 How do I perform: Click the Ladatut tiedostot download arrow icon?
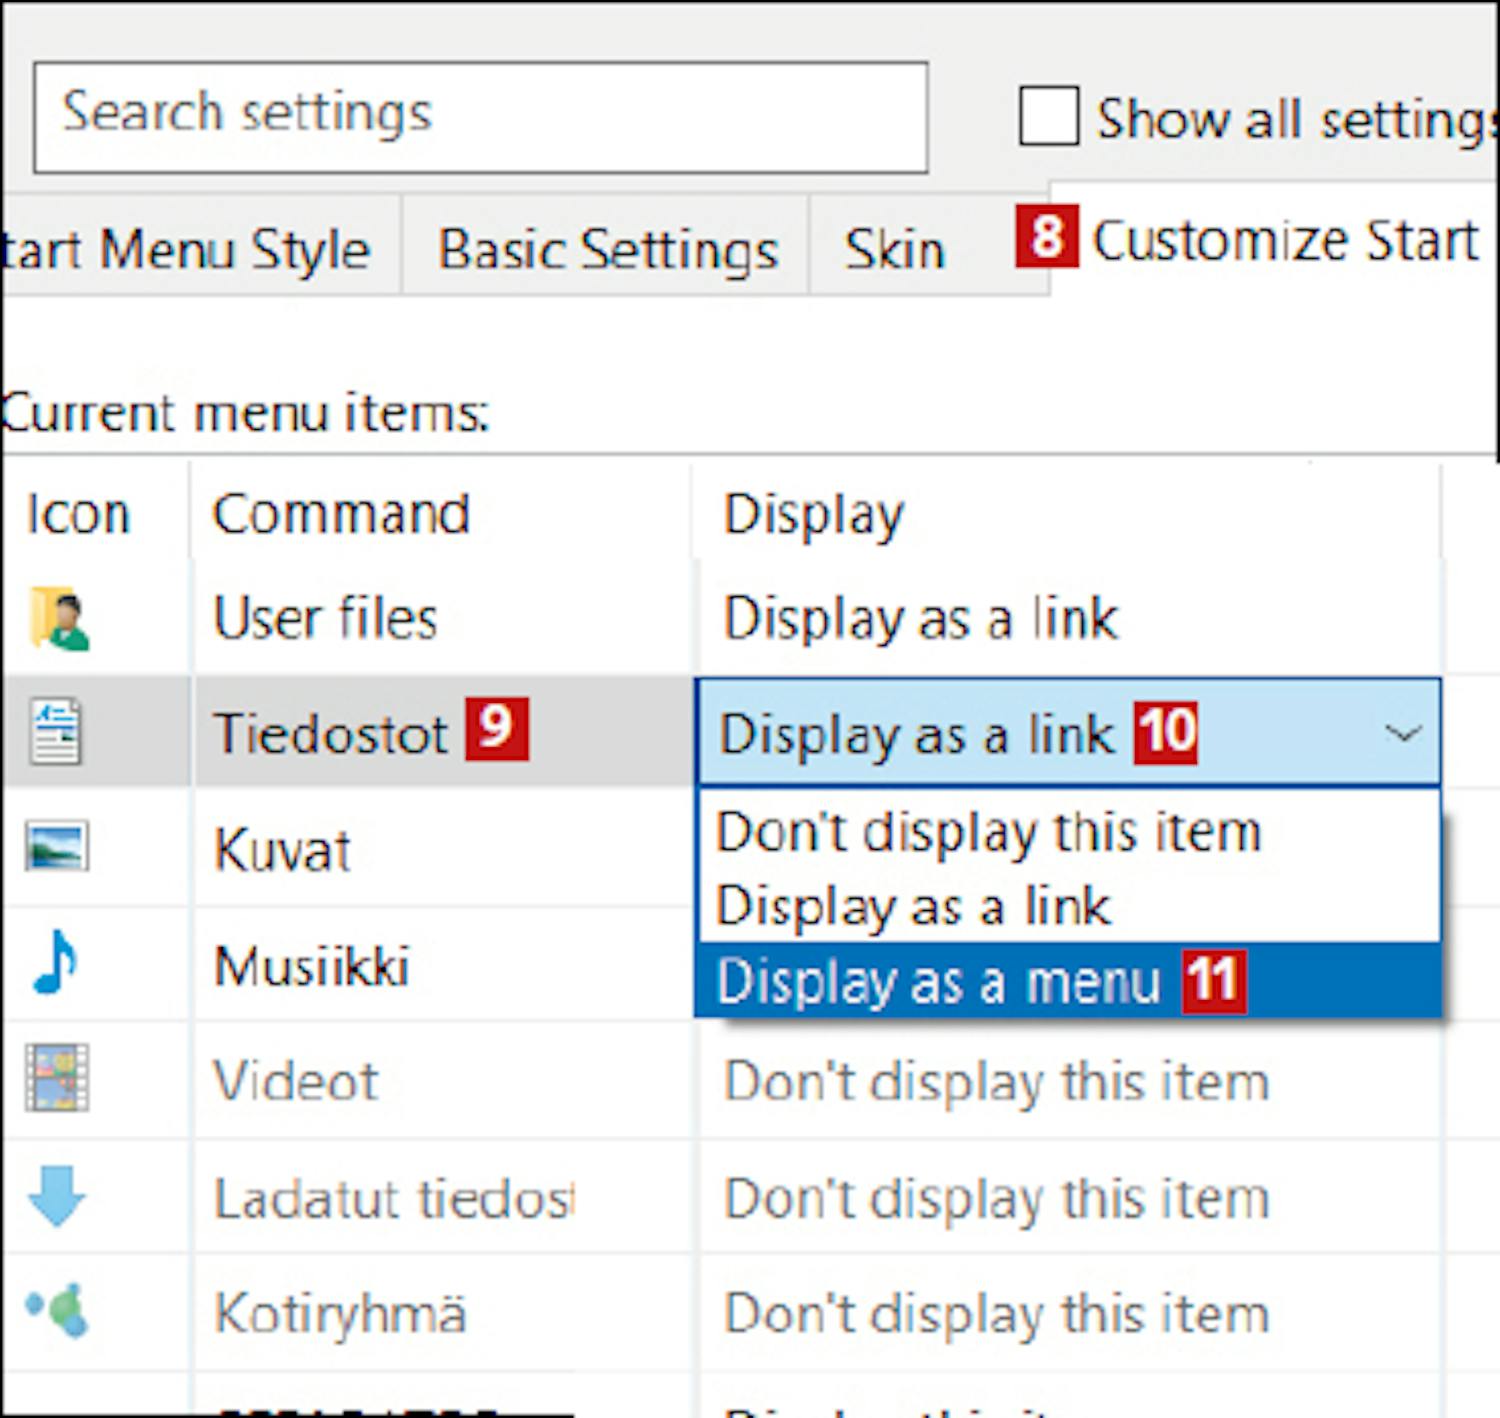point(56,1195)
